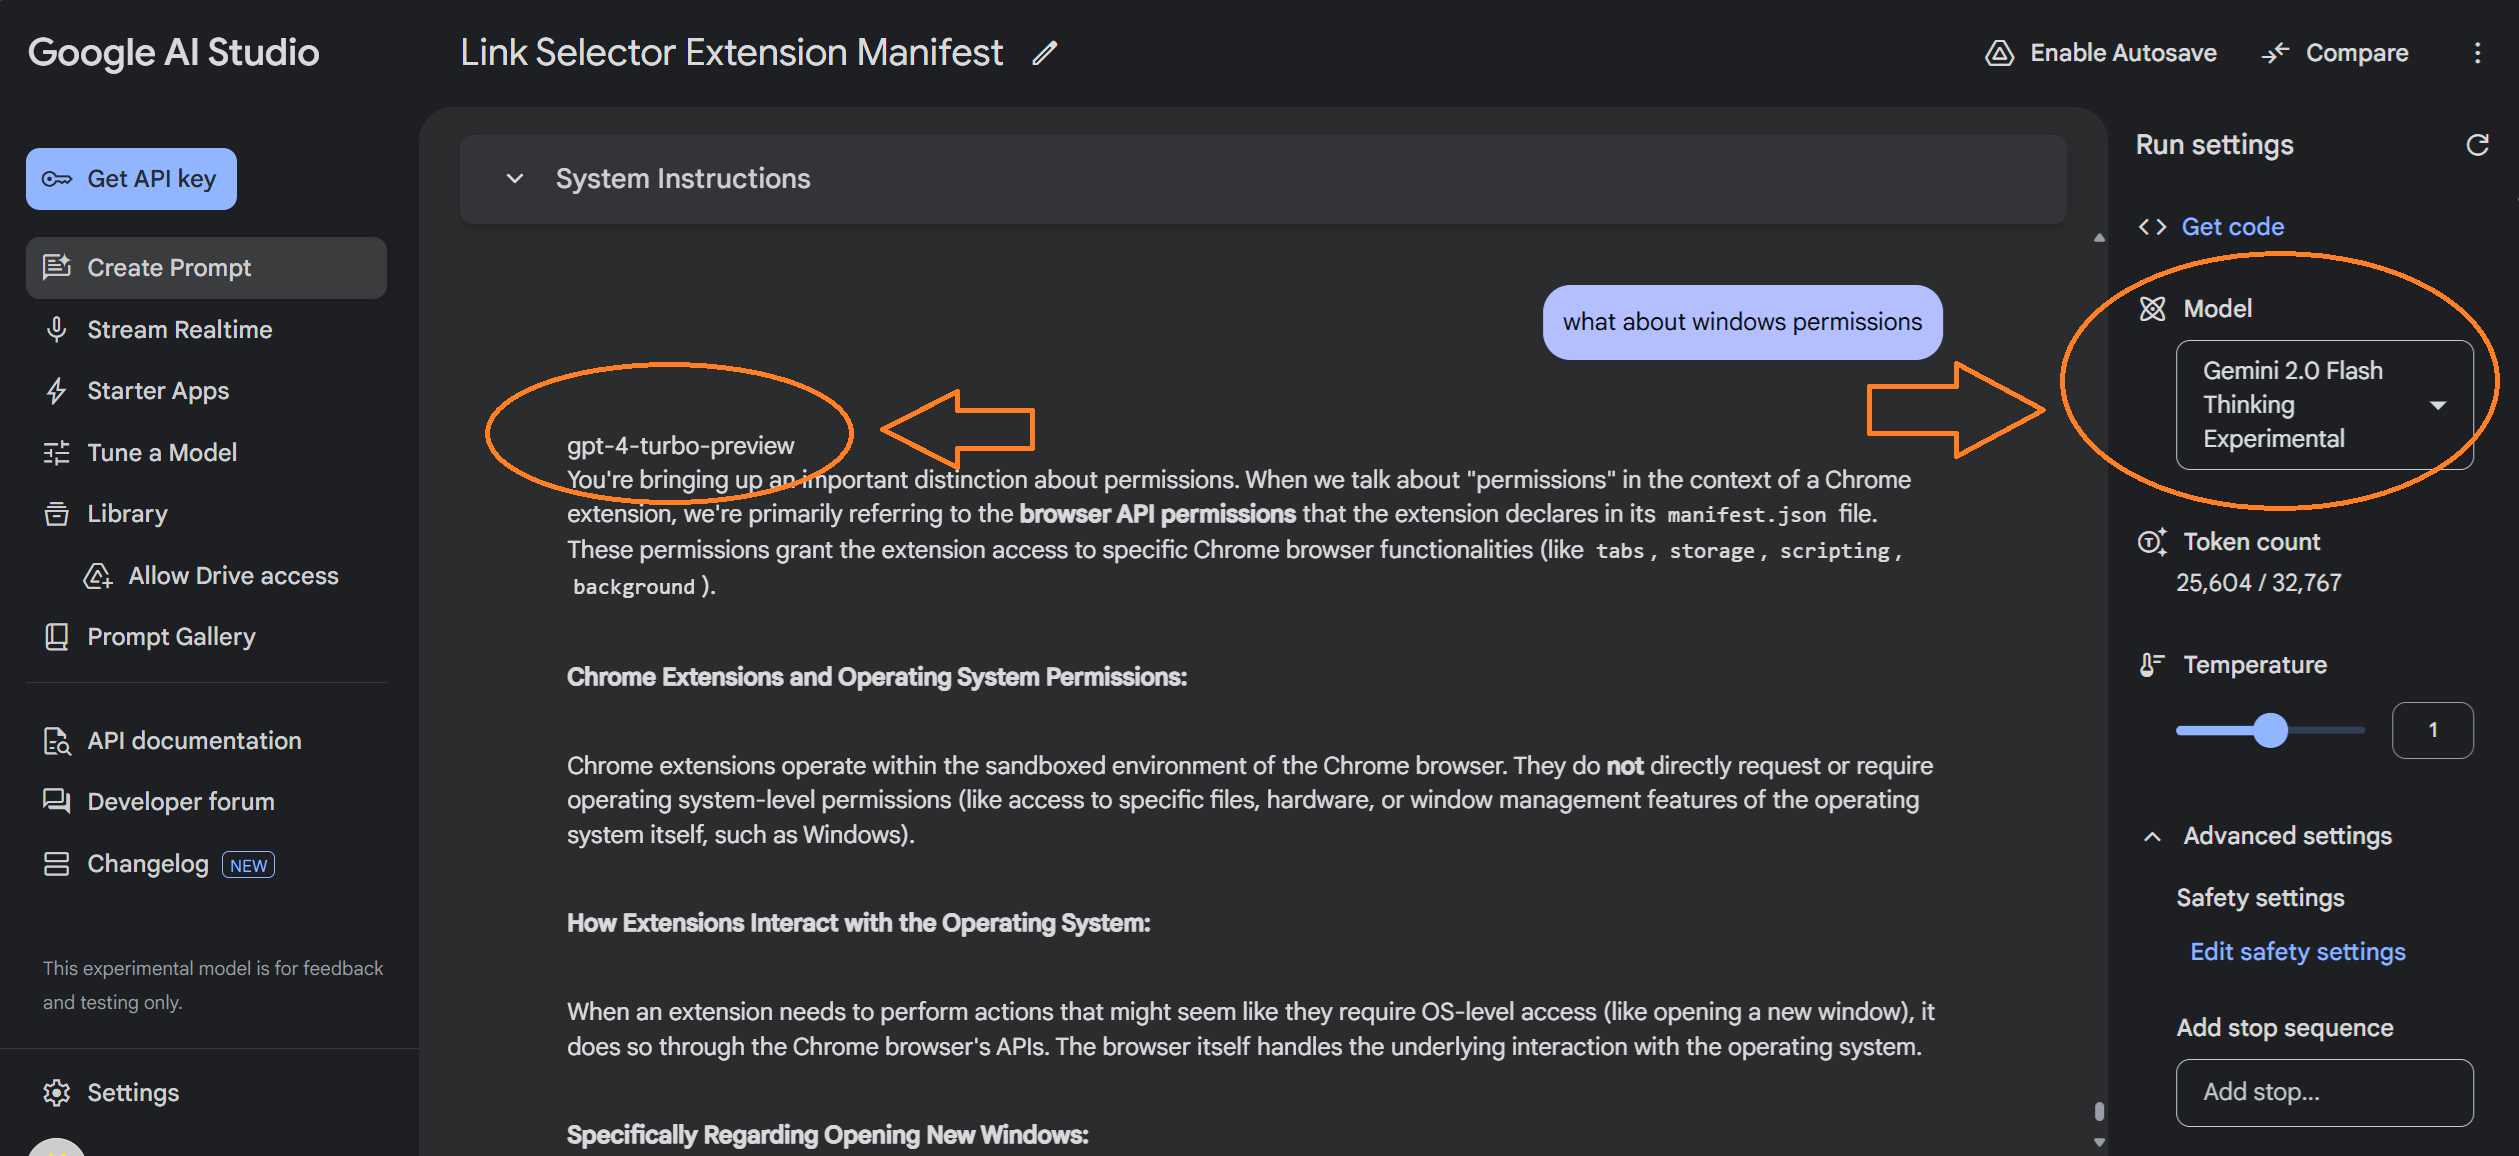Image resolution: width=2519 pixels, height=1156 pixels.
Task: Open Create Prompt in the sidebar
Action: pos(206,267)
